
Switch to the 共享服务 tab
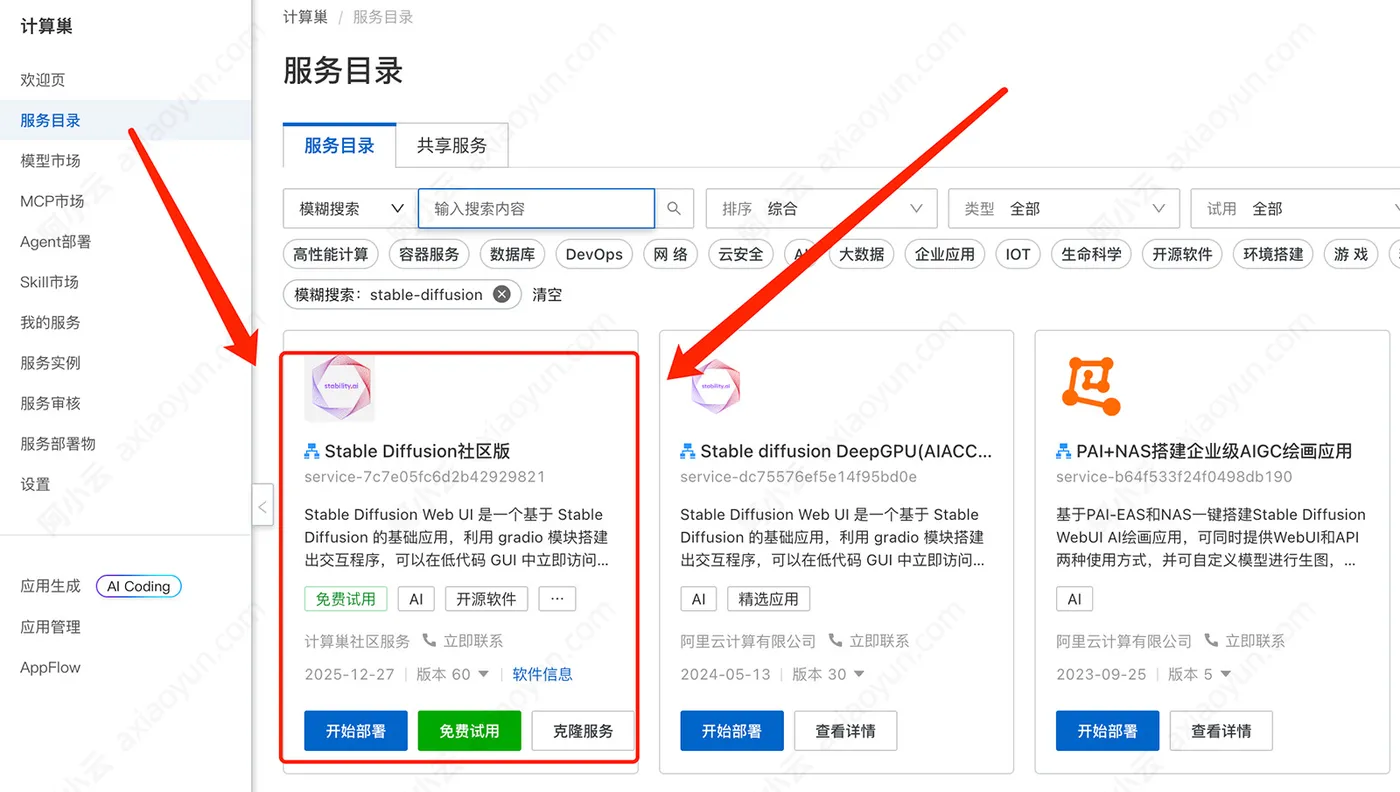[452, 145]
